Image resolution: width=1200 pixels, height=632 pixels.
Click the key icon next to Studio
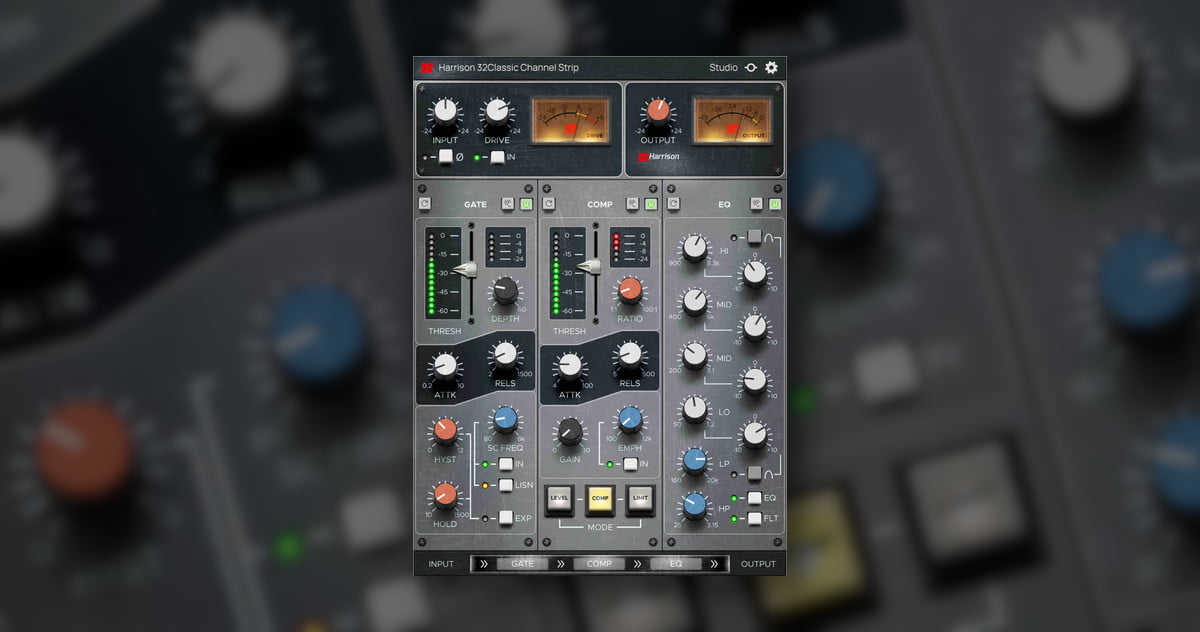coord(751,68)
